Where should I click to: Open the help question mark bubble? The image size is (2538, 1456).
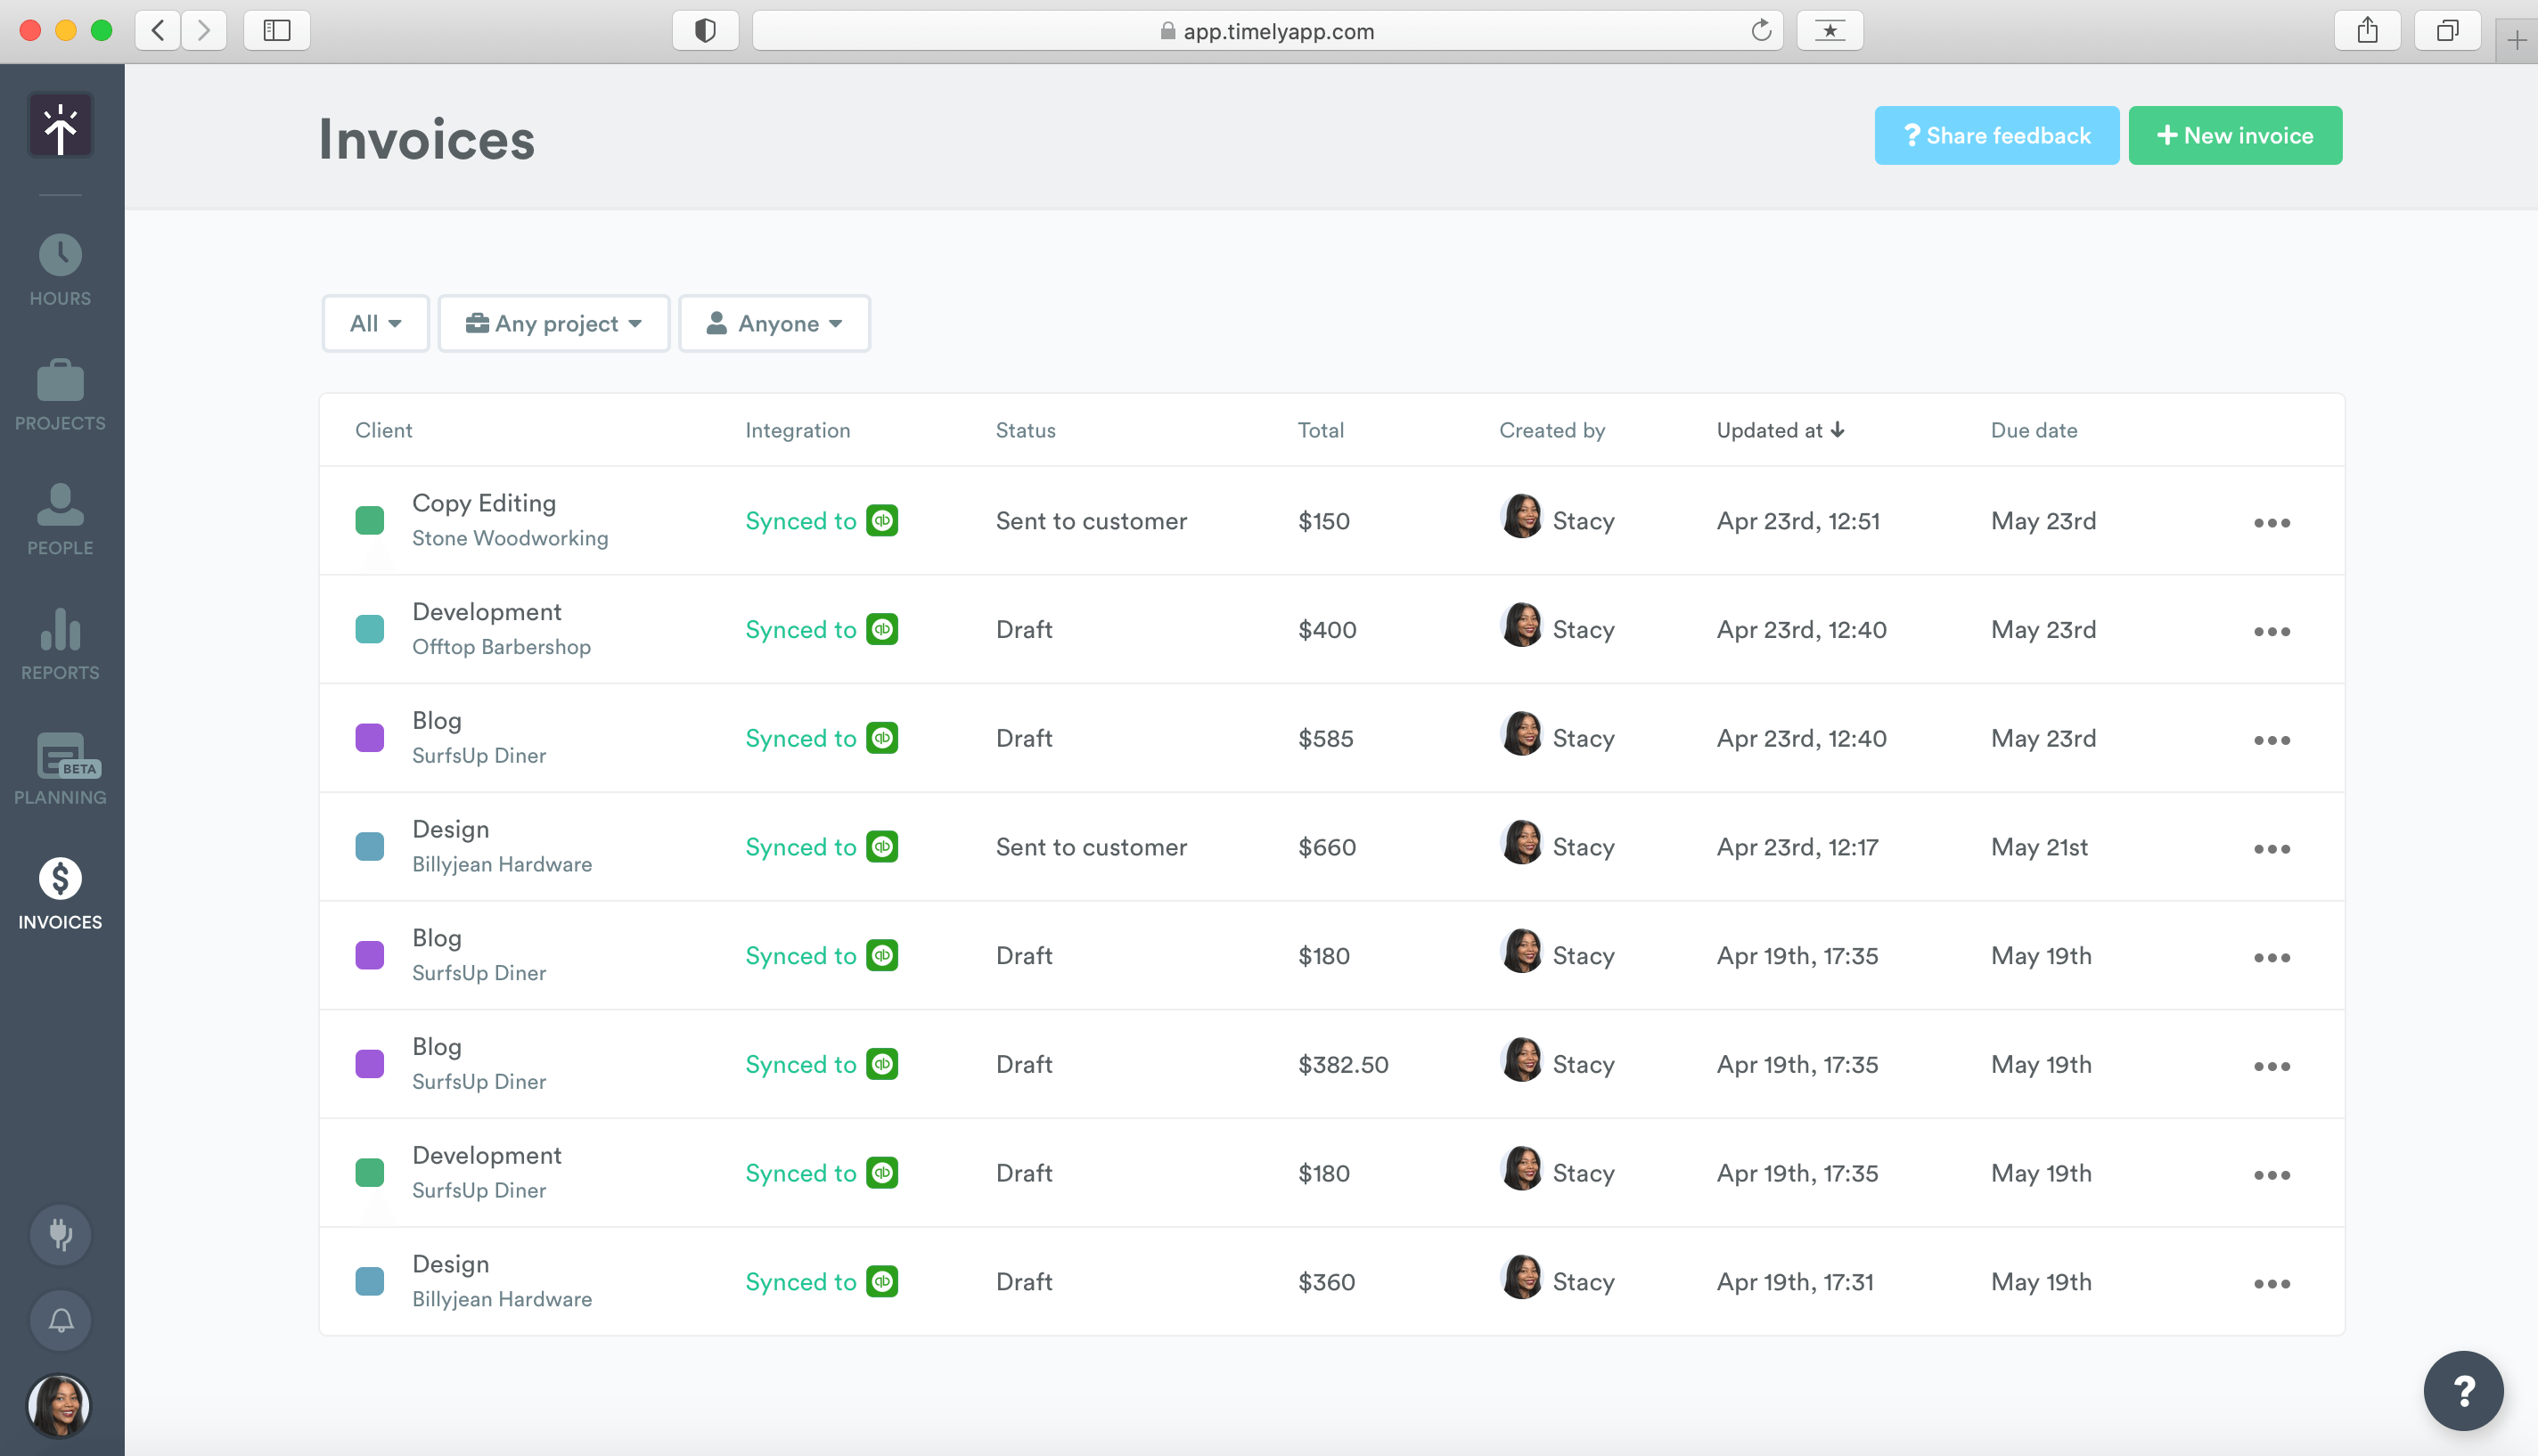(x=2462, y=1390)
